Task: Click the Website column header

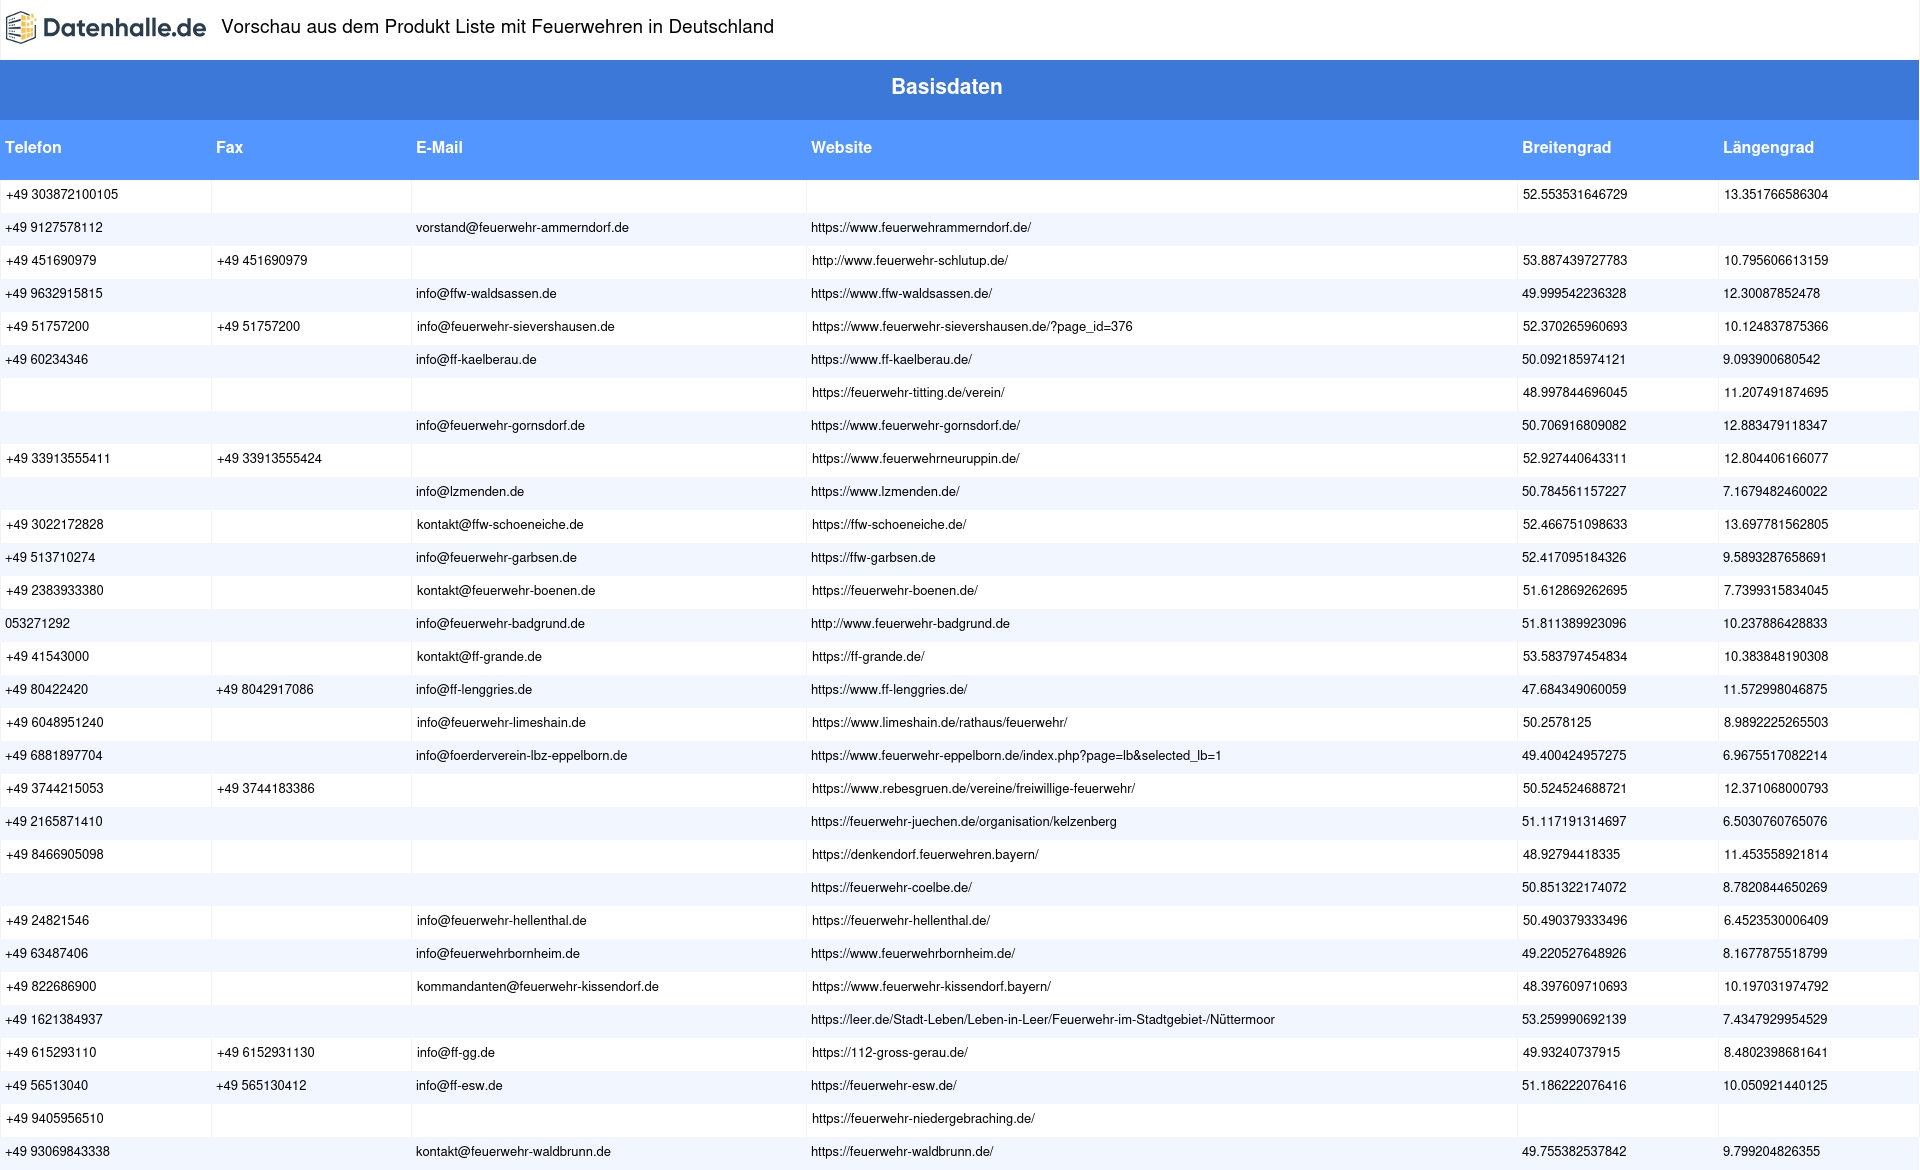Action: 841,148
